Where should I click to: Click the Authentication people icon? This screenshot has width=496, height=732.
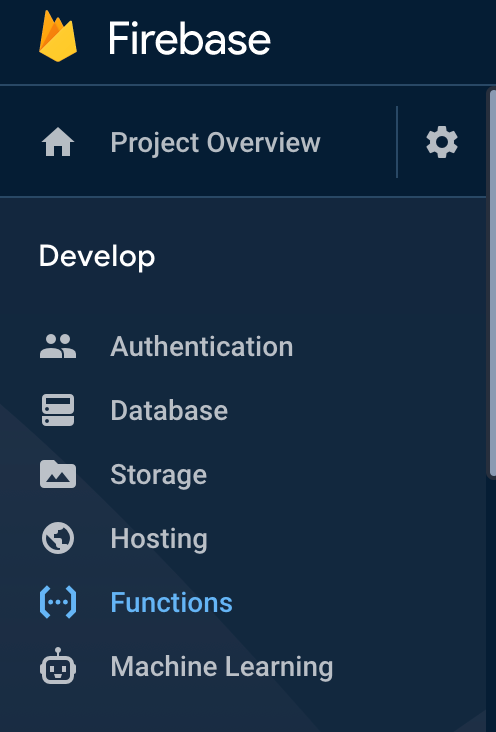point(58,346)
